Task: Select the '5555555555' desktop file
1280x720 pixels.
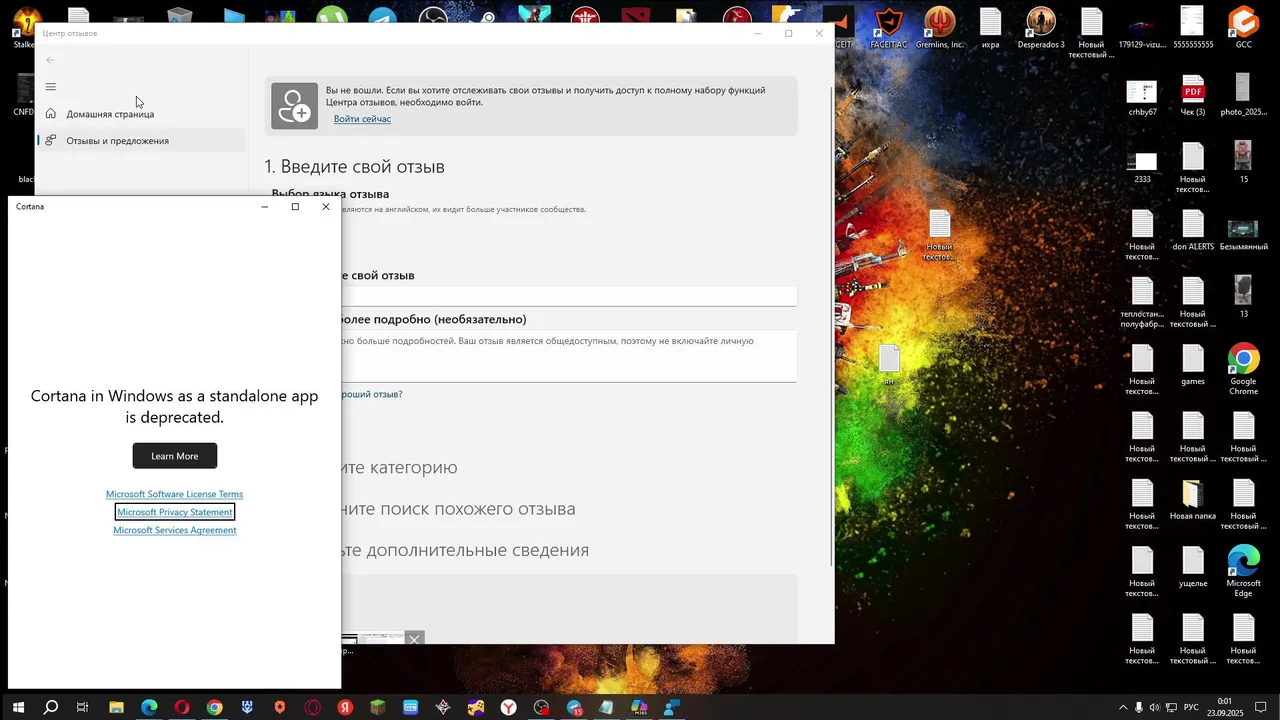Action: pyautogui.click(x=1192, y=27)
